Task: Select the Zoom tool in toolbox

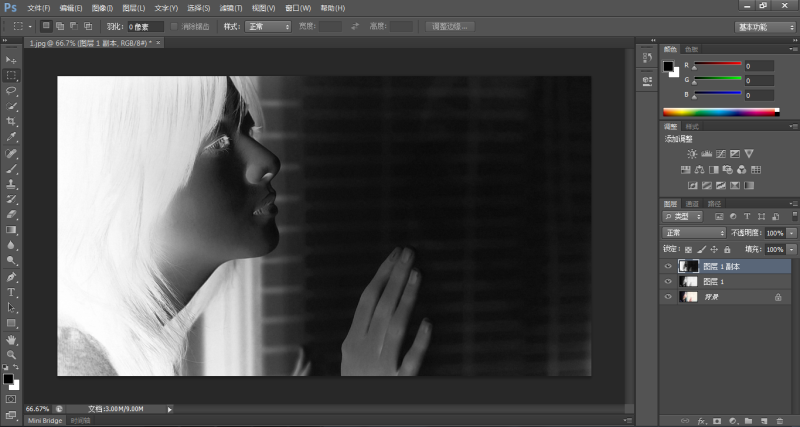Action: (11, 355)
